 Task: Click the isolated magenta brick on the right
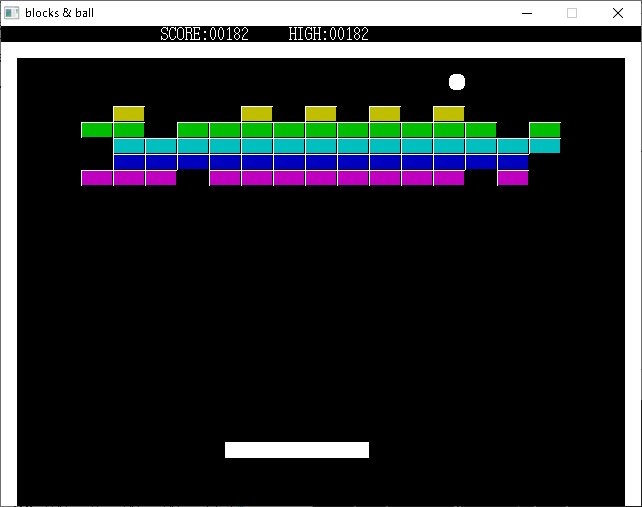[513, 178]
